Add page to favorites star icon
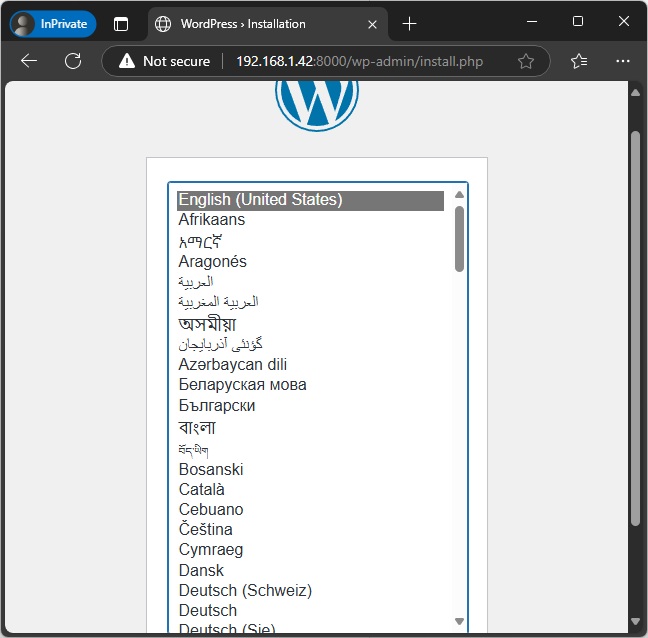This screenshot has width=648, height=638. point(526,61)
